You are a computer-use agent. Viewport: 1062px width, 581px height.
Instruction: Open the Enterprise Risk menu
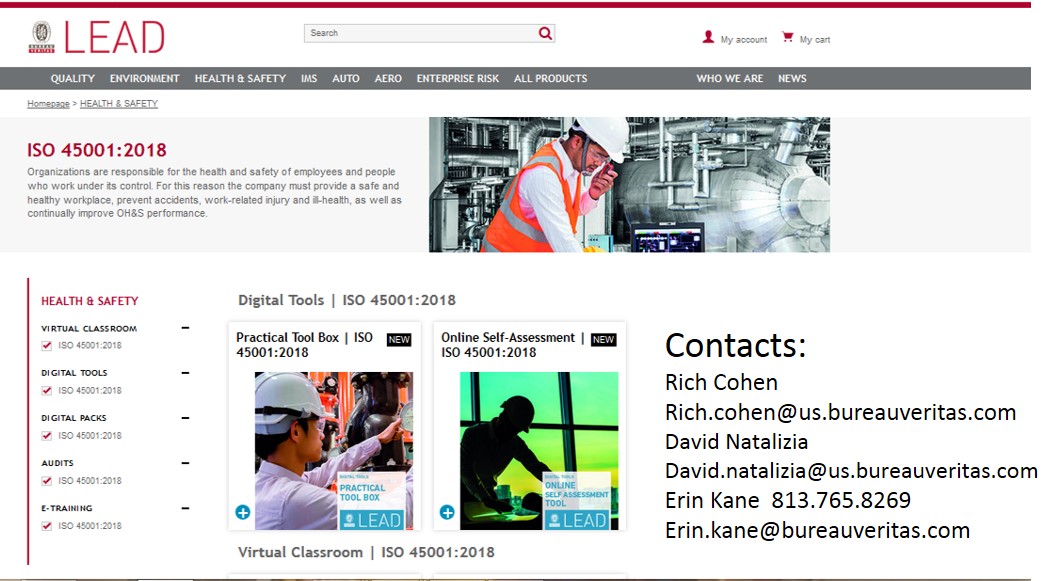[x=458, y=79]
